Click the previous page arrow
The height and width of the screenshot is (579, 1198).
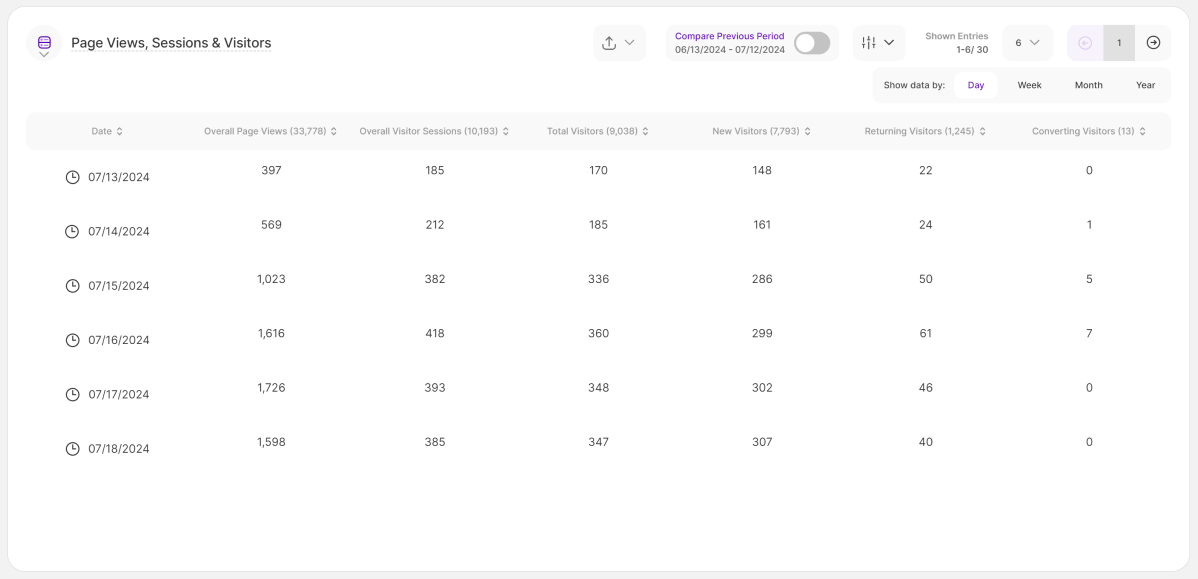click(x=1085, y=43)
